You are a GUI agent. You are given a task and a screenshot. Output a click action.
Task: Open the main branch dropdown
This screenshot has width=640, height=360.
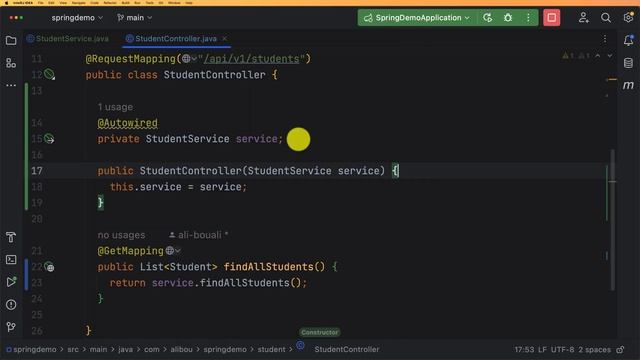coord(134,18)
